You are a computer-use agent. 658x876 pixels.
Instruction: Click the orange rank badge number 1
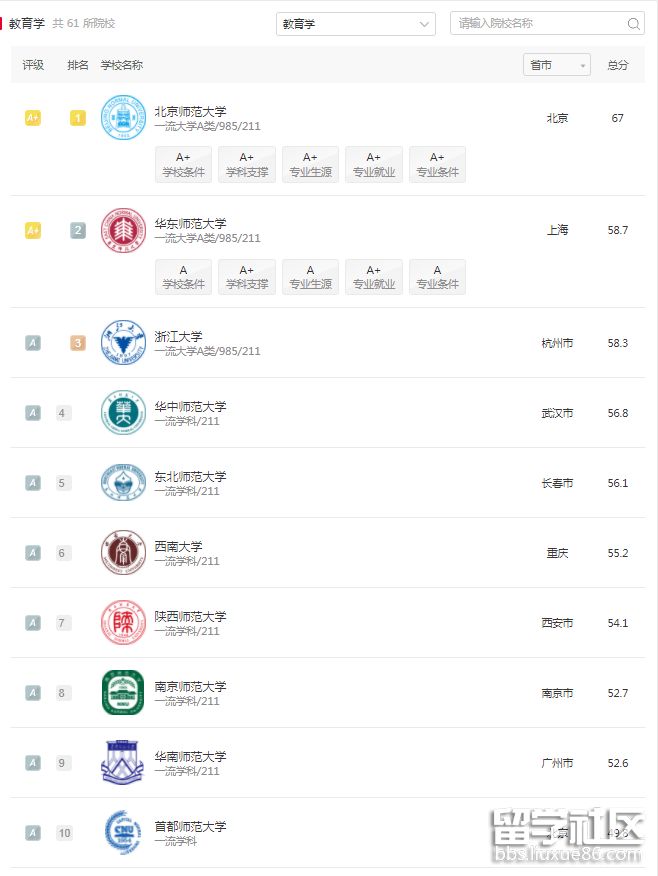77,117
